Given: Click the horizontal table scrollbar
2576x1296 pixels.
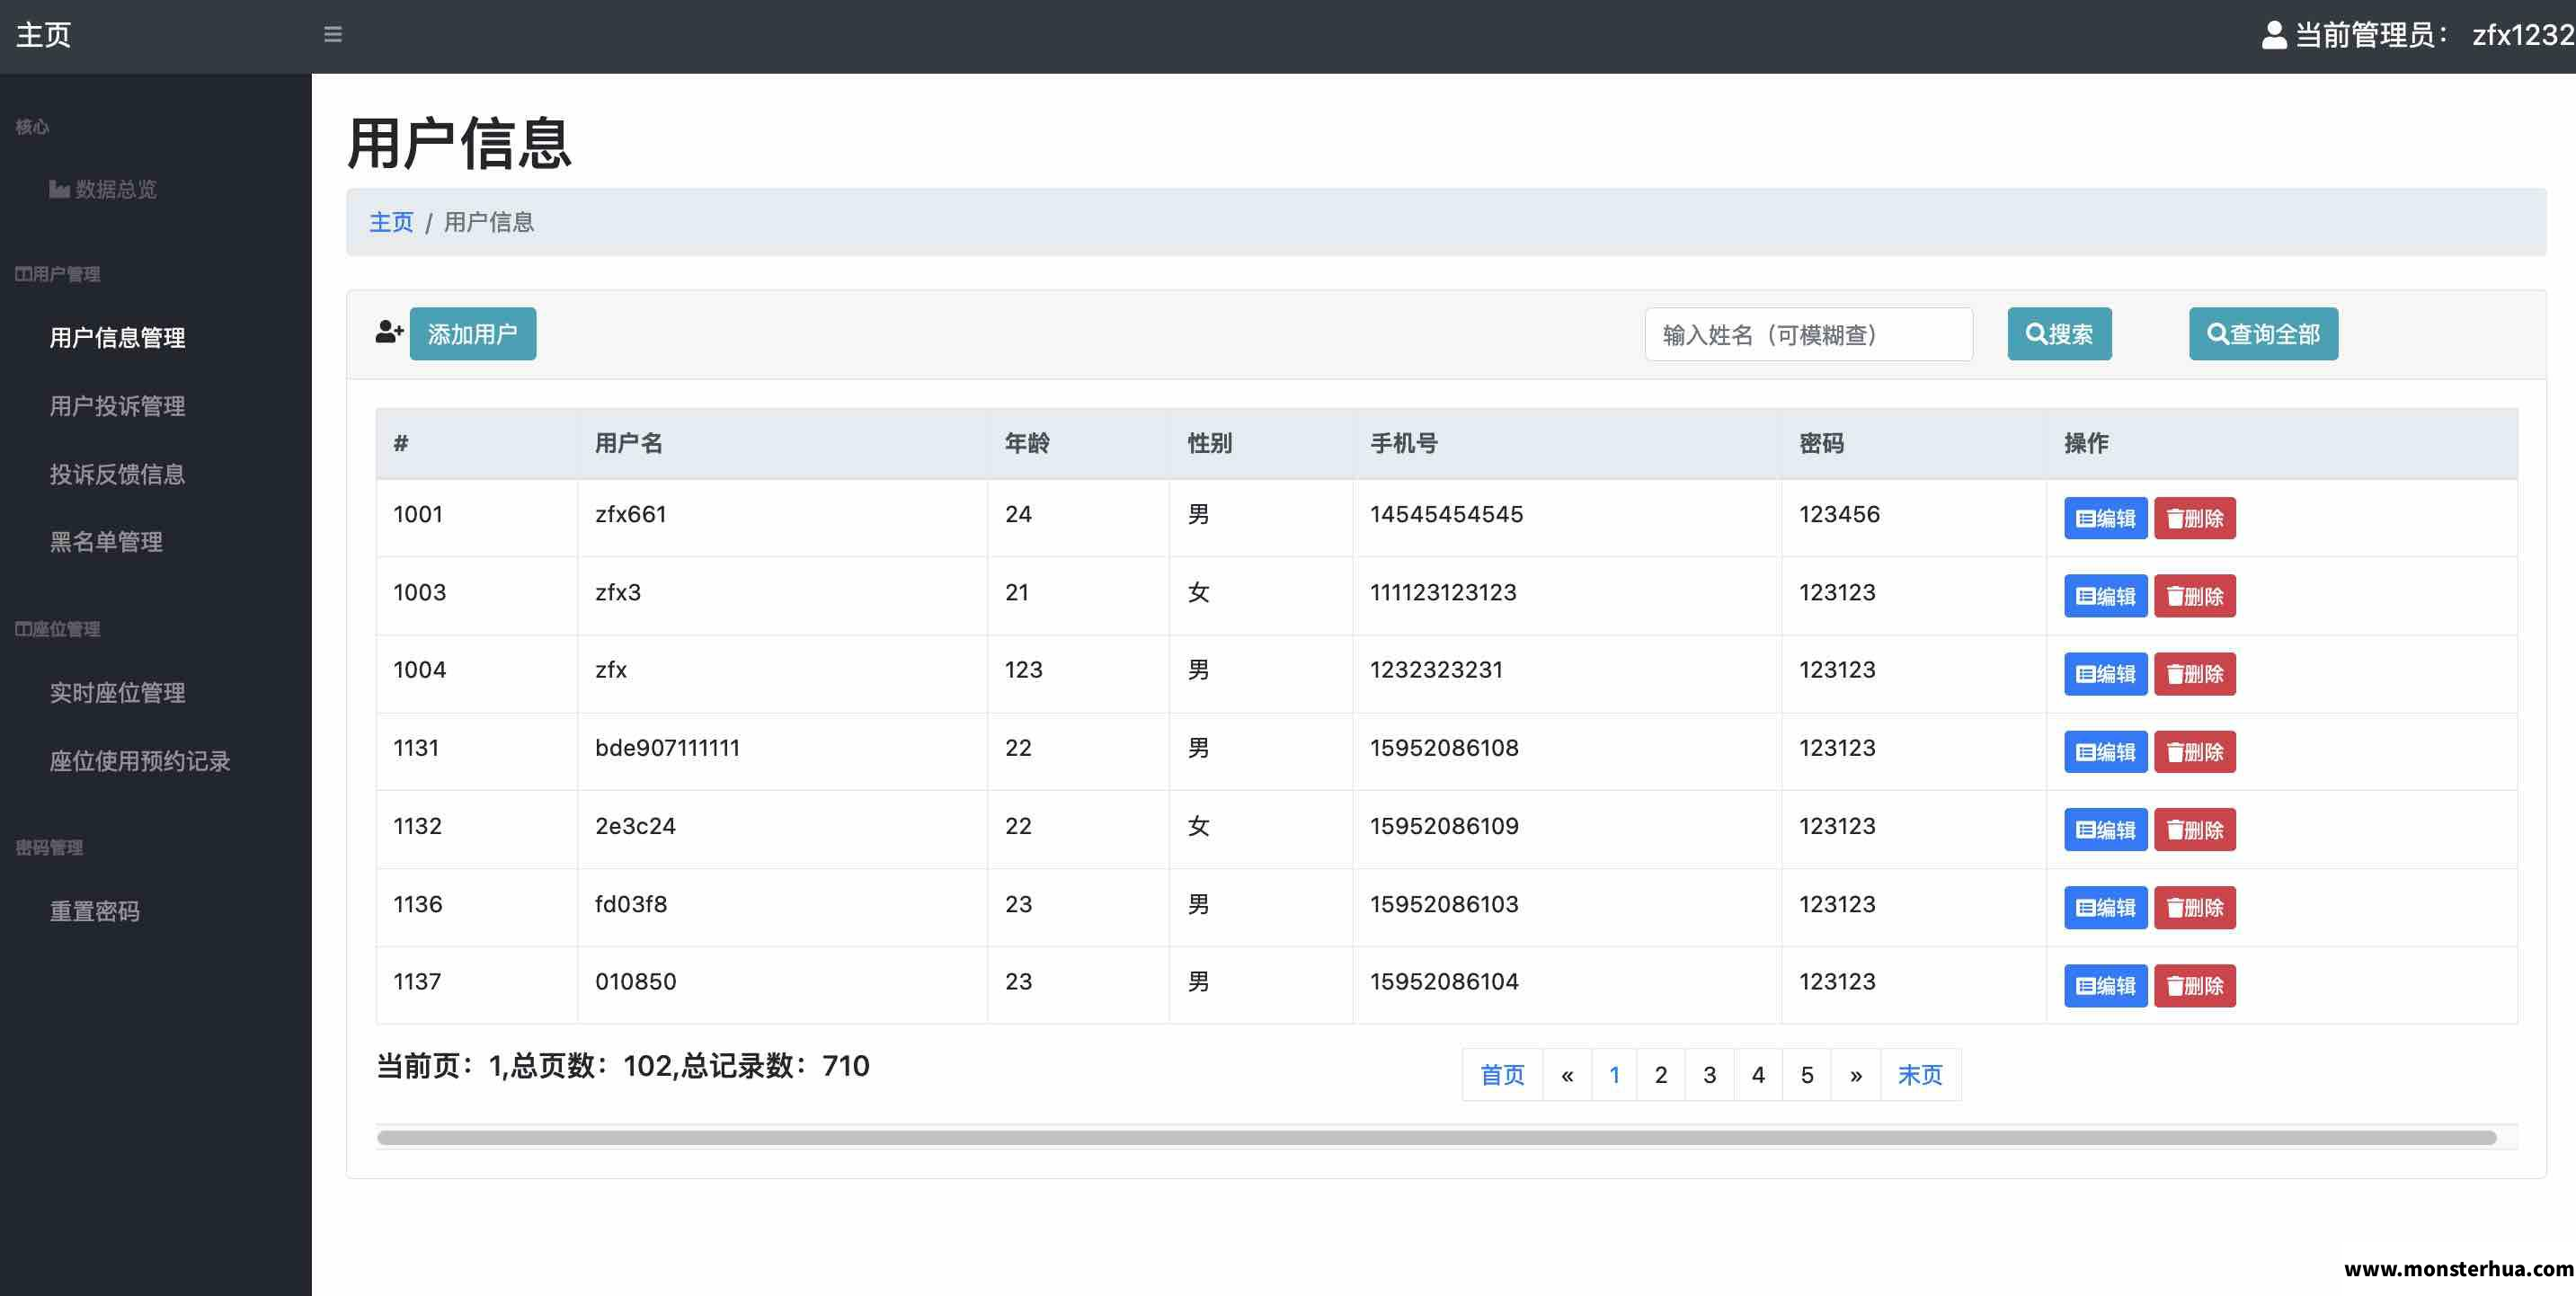Looking at the screenshot, I should click(1436, 1137).
